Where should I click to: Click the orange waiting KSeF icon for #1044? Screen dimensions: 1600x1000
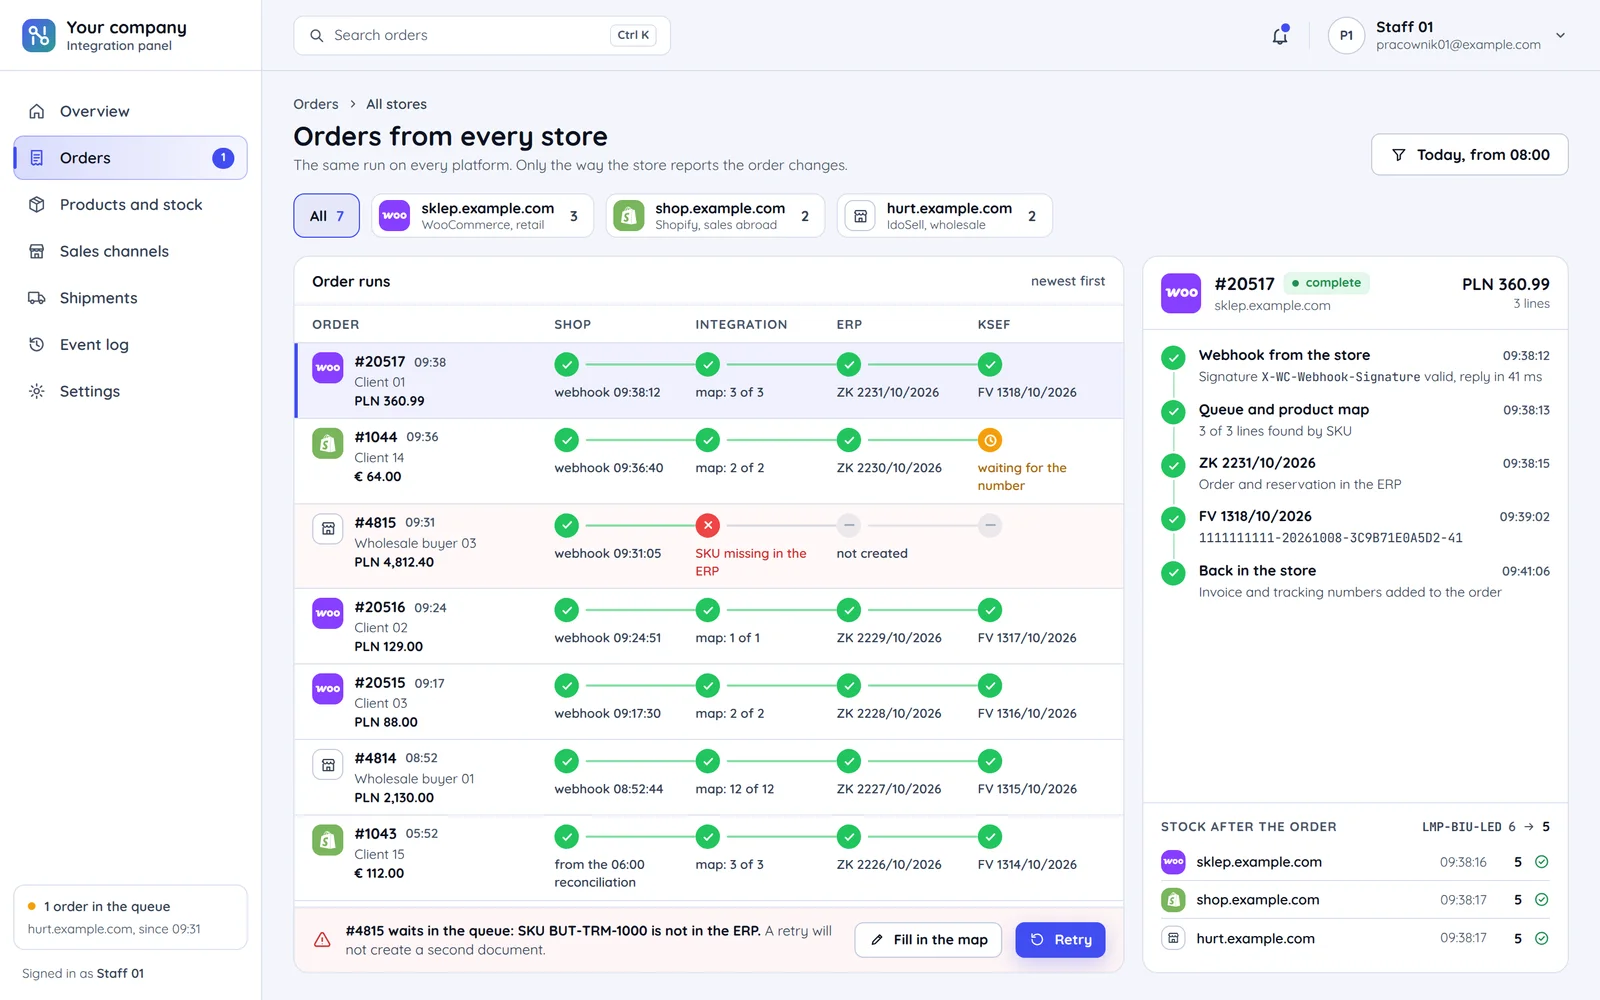pos(990,440)
